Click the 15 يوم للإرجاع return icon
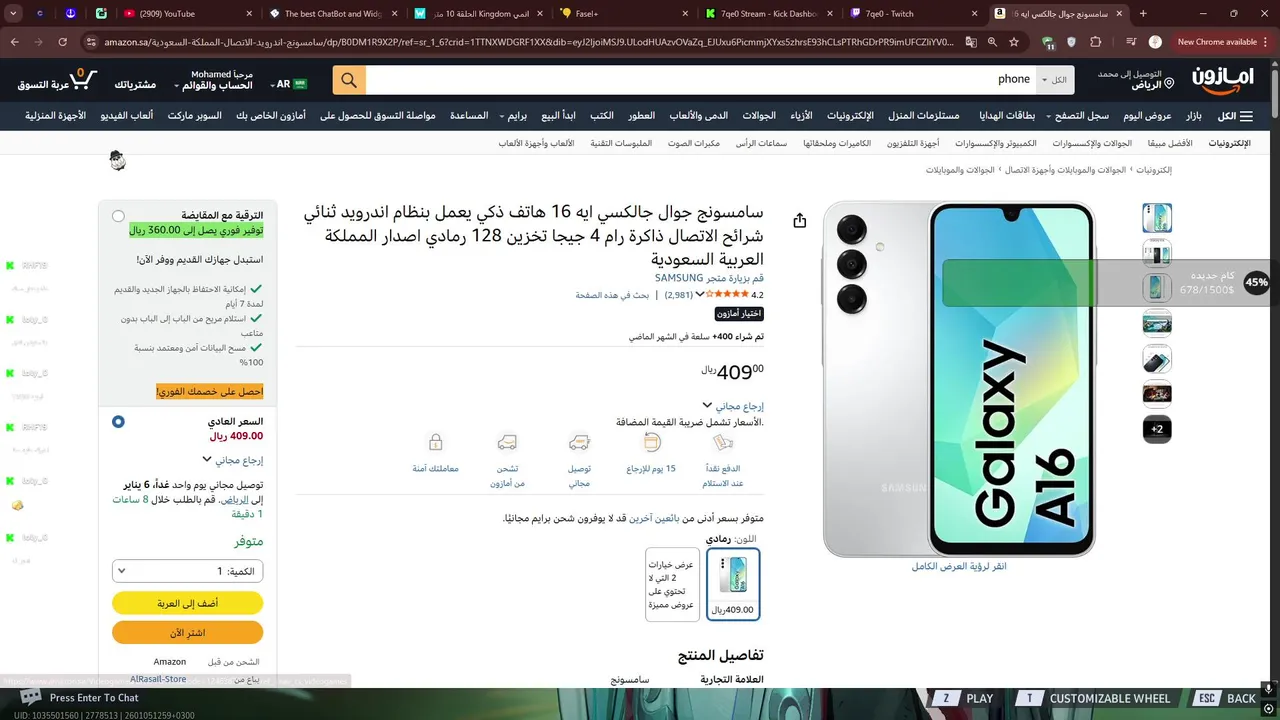Screen dimensions: 1280x720 (x=652, y=441)
